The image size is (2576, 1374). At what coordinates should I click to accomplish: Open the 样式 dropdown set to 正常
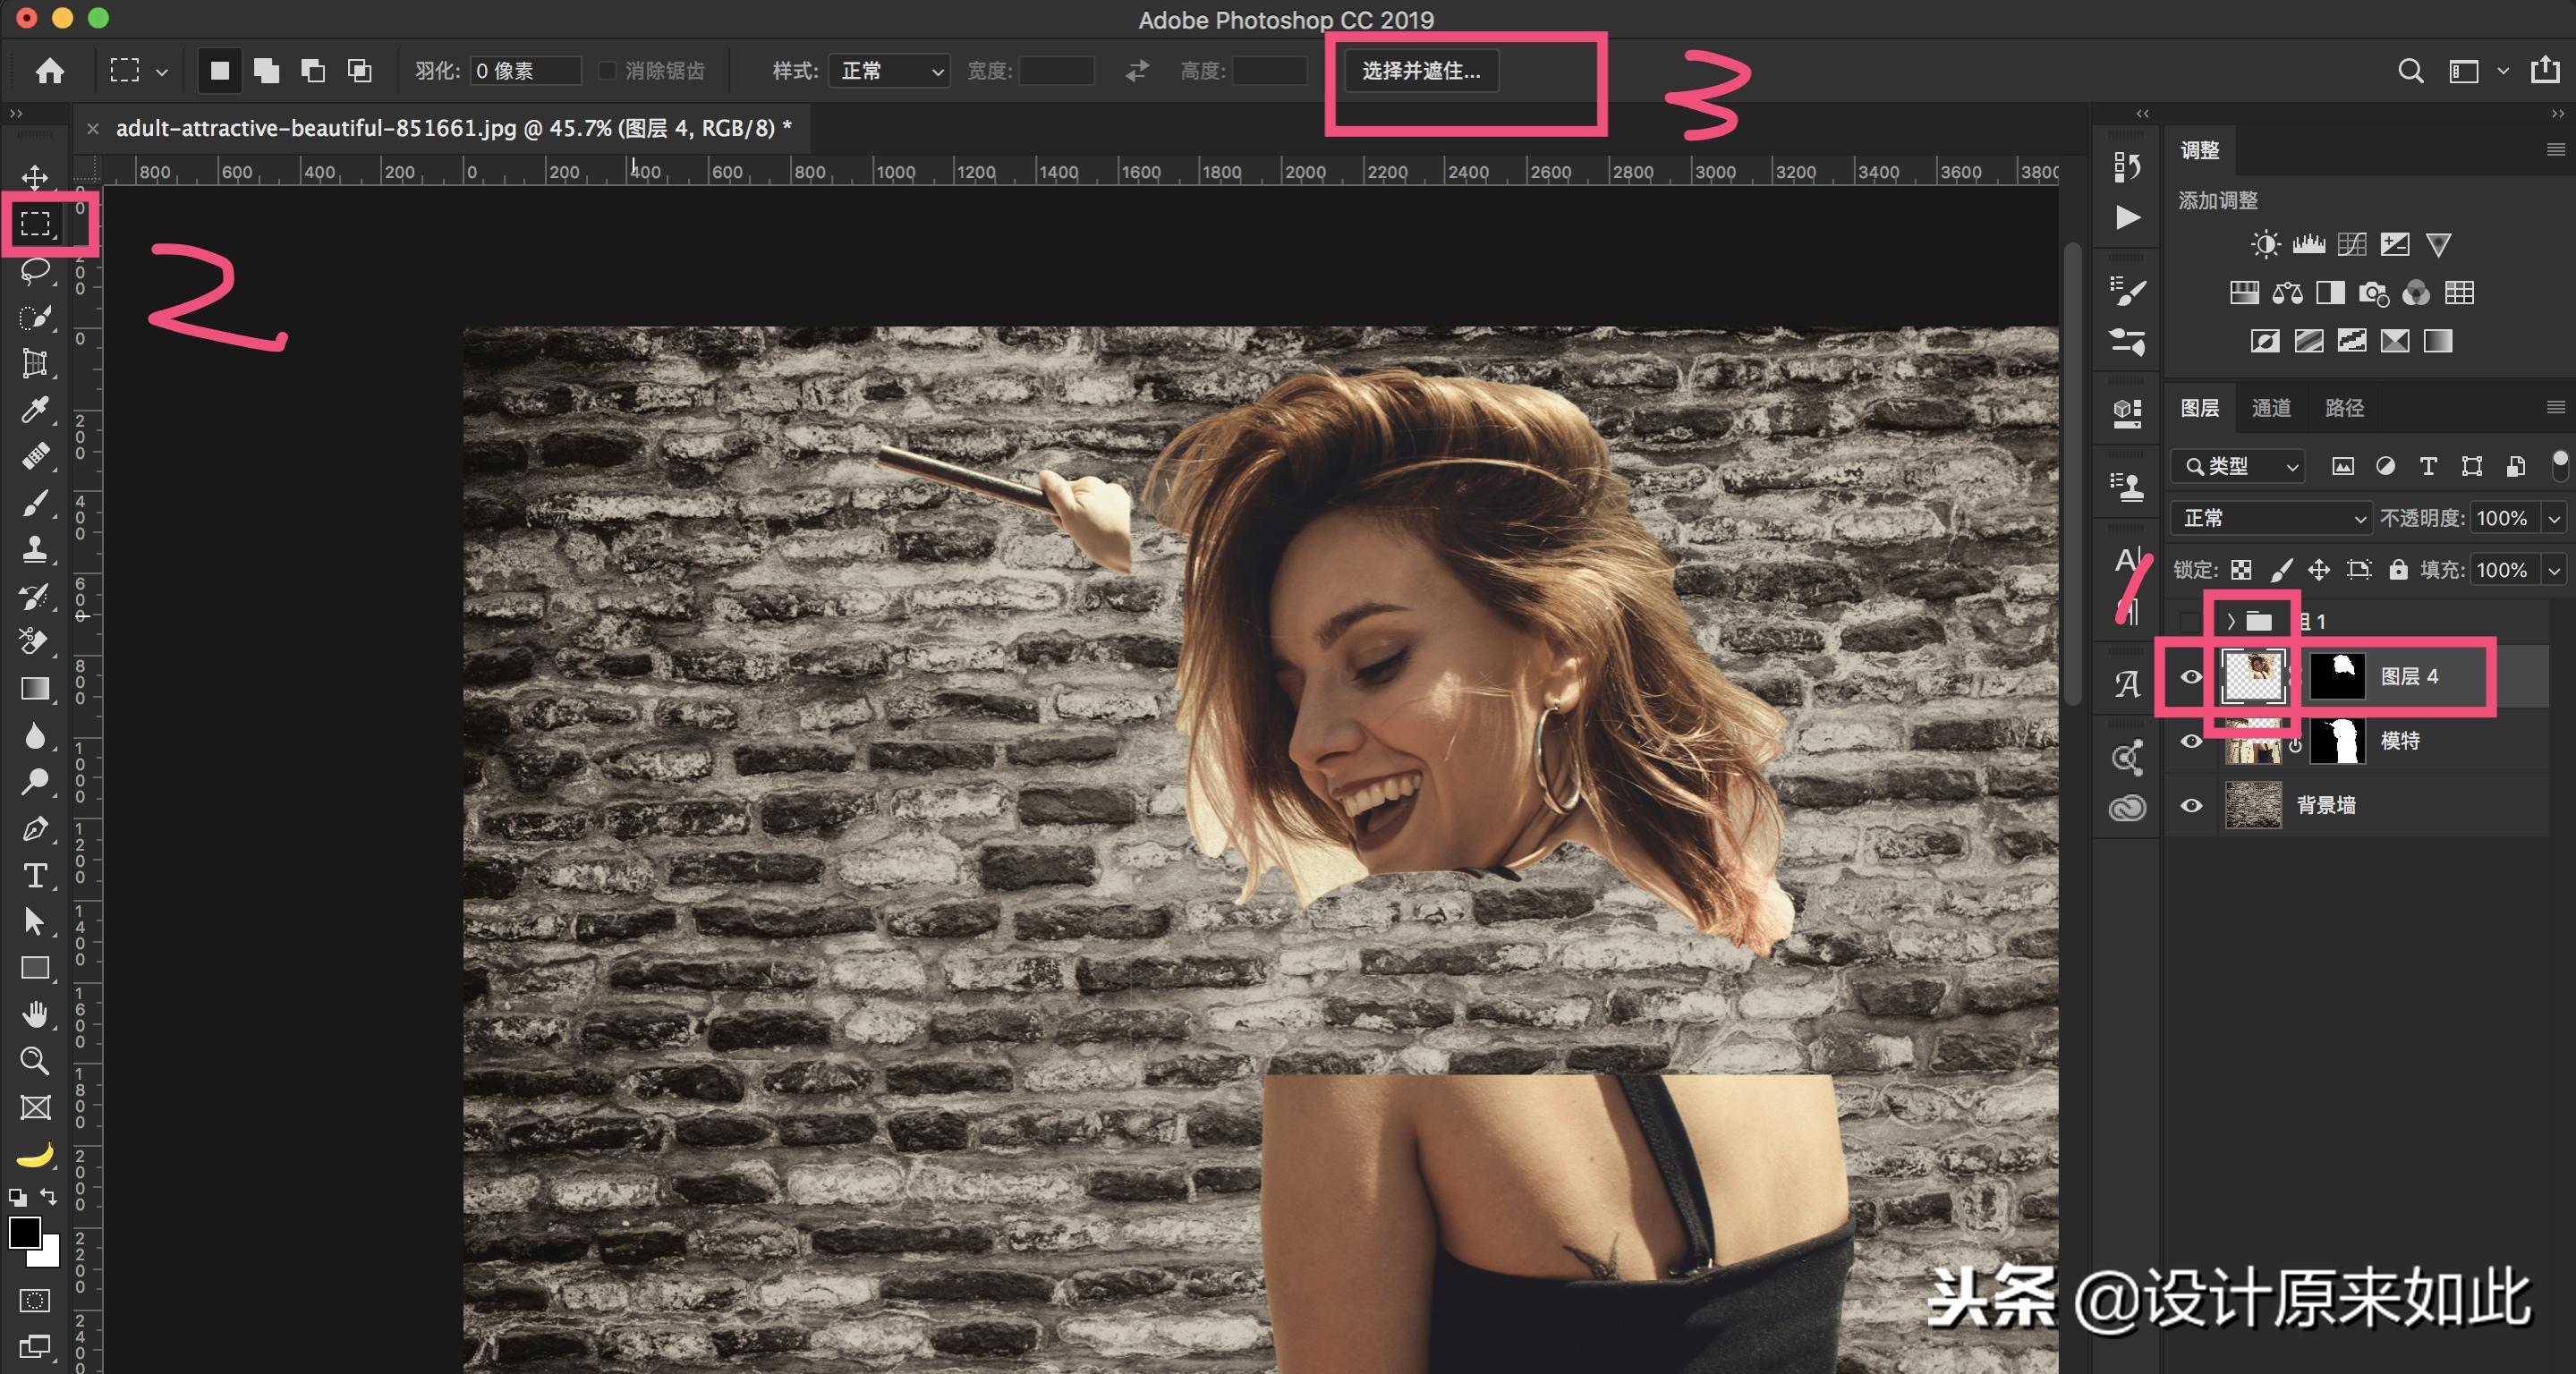pos(889,71)
